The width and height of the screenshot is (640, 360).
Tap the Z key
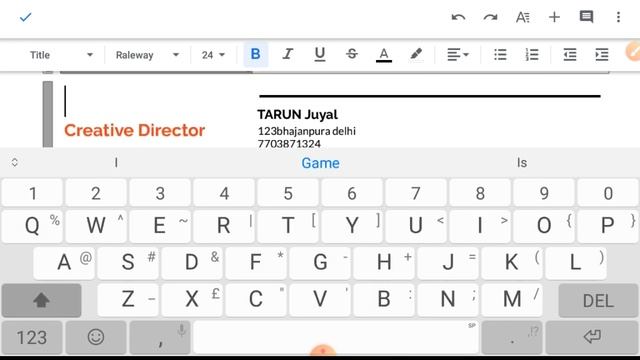point(128,299)
